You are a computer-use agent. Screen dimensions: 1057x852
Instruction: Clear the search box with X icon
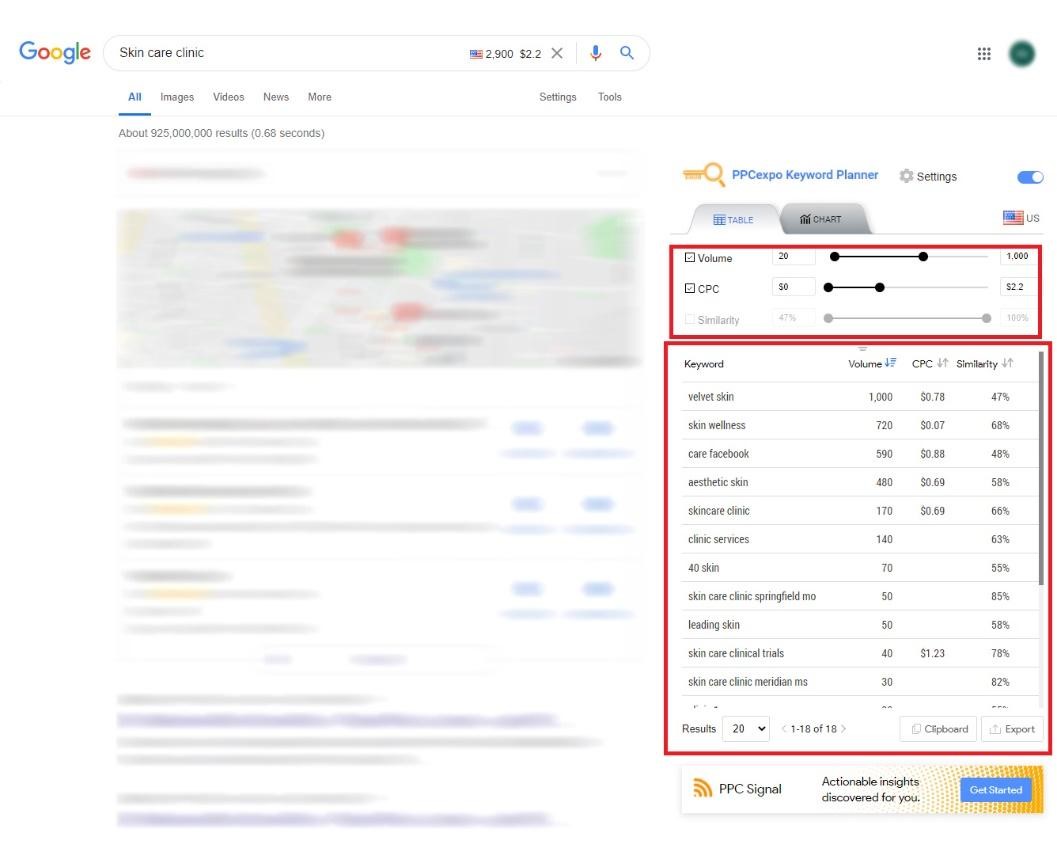click(557, 53)
